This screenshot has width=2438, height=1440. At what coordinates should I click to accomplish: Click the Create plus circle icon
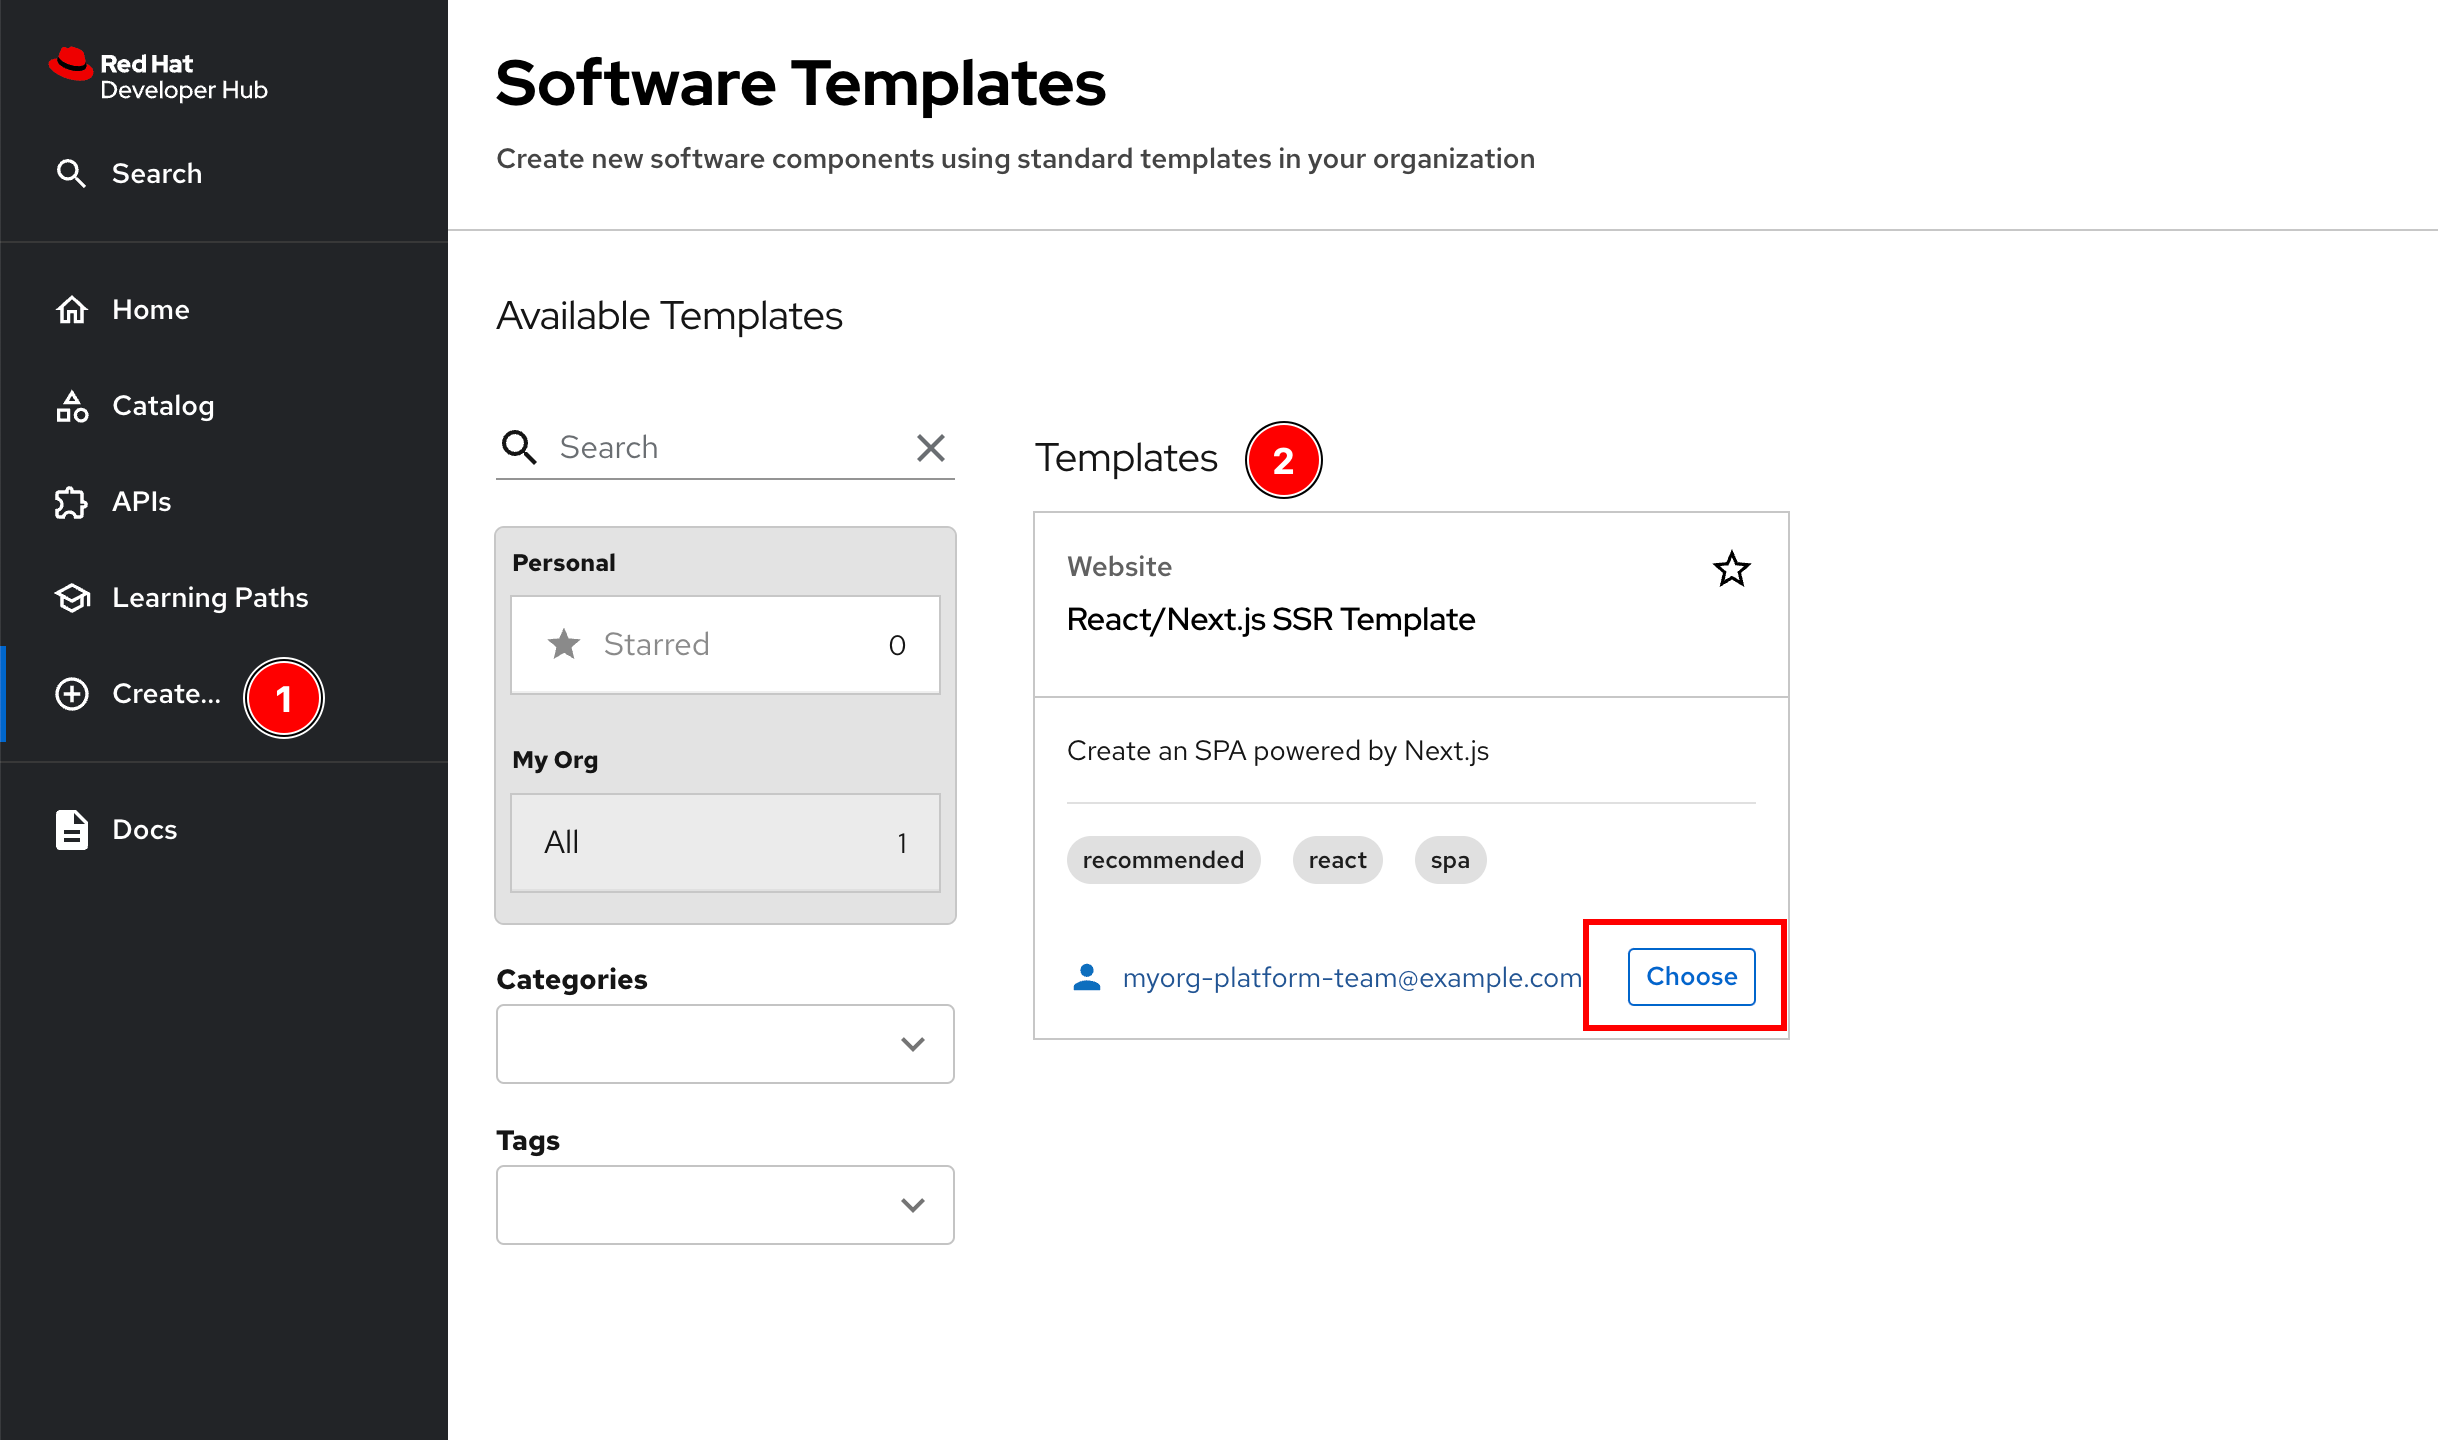pos(71,694)
